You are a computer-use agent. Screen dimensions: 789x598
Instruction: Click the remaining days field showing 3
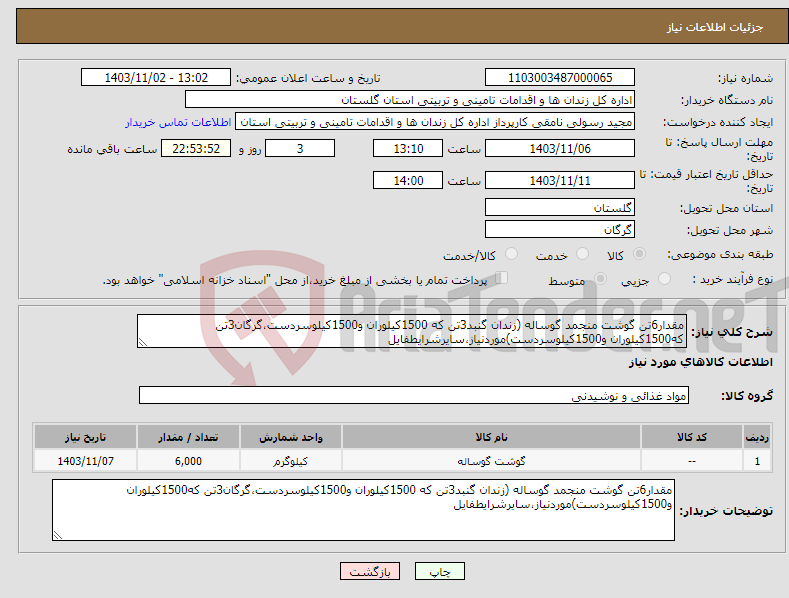300,149
